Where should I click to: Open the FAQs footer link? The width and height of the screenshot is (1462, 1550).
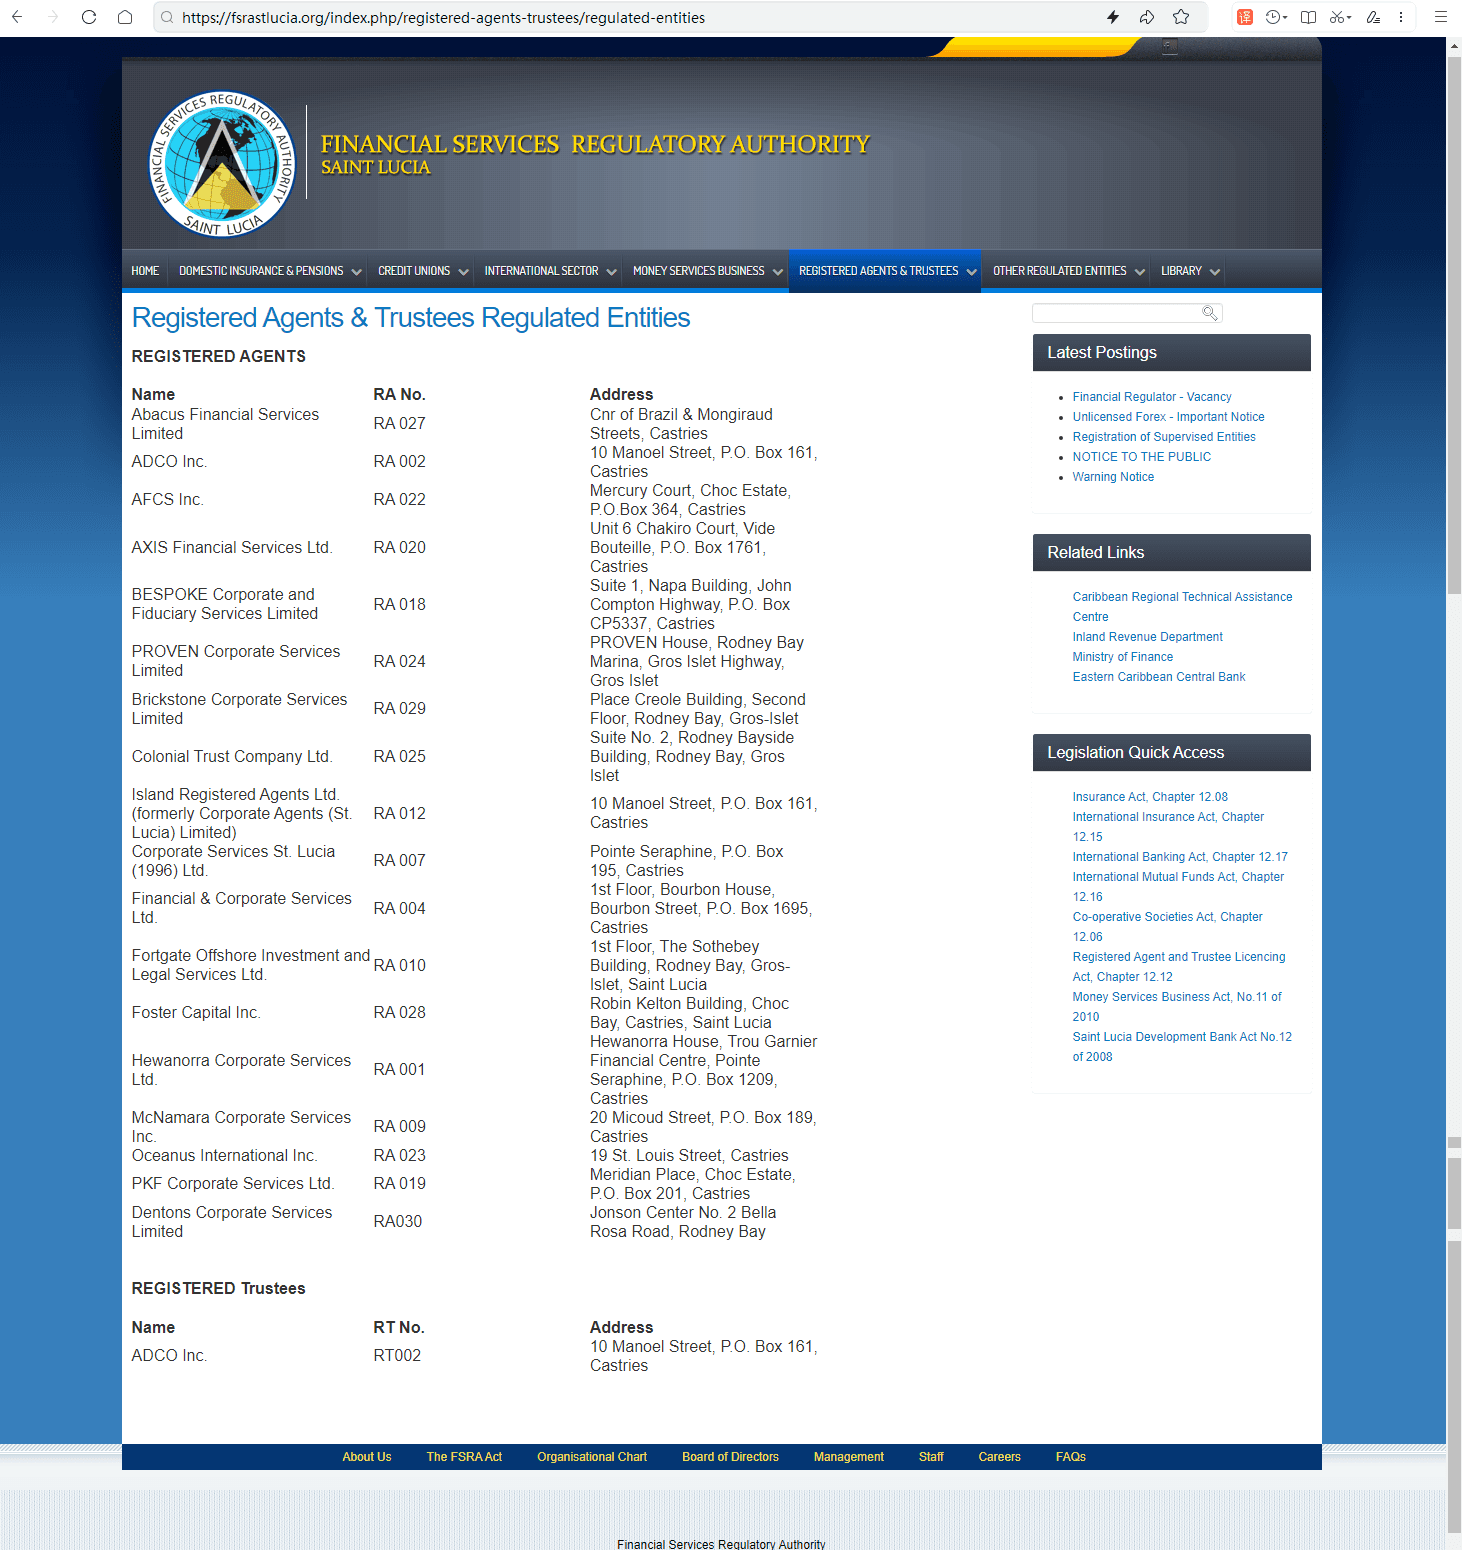tap(1070, 1457)
